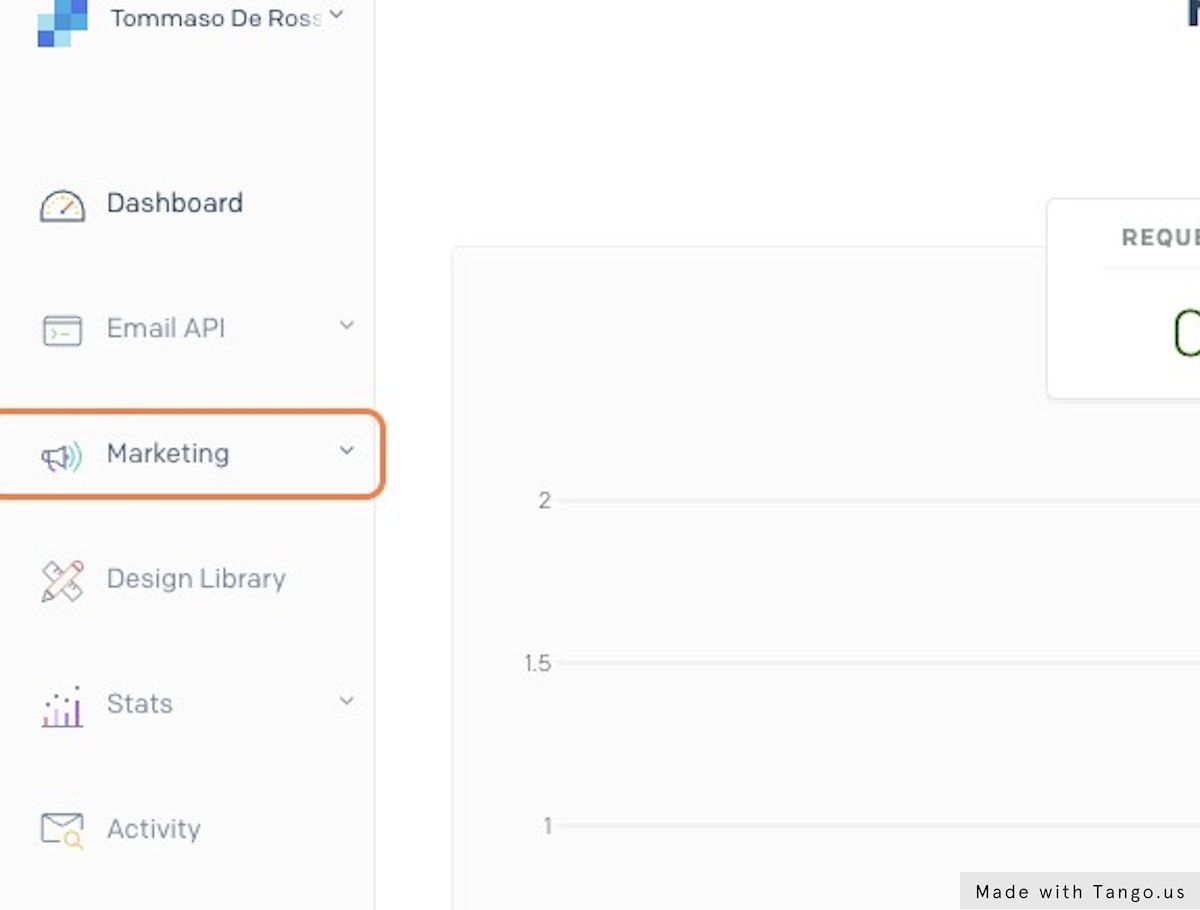Click the Marketing megaphone icon
Screen dimensions: 1200x910
[62, 457]
